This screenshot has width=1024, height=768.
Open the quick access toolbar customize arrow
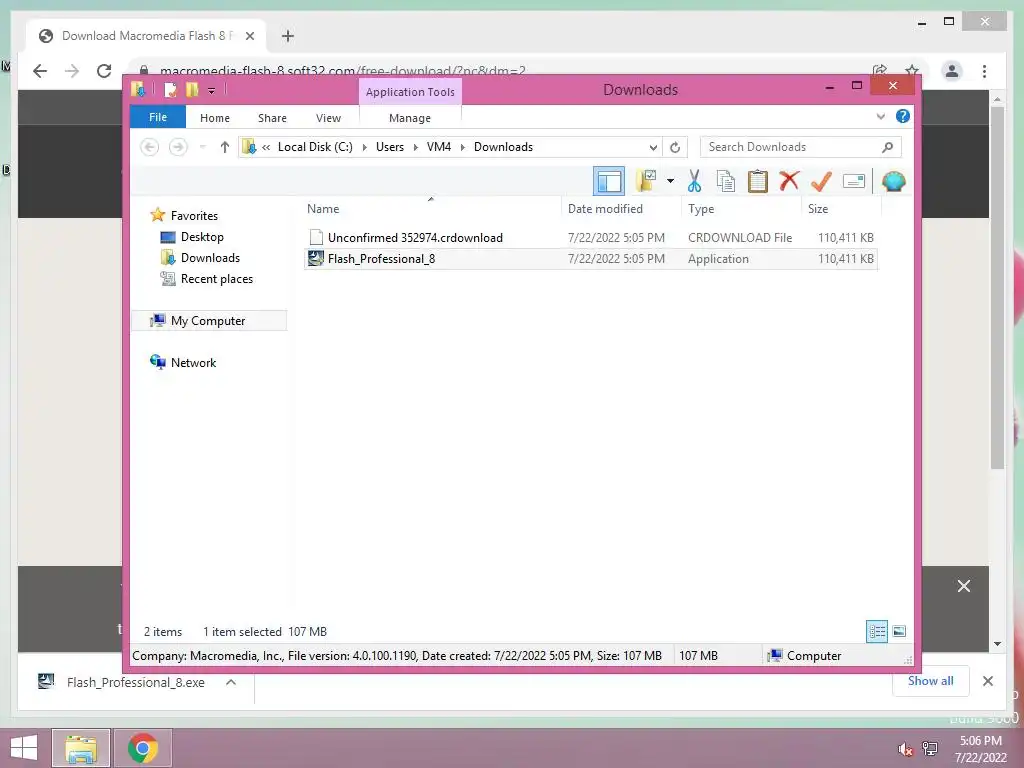[211, 91]
